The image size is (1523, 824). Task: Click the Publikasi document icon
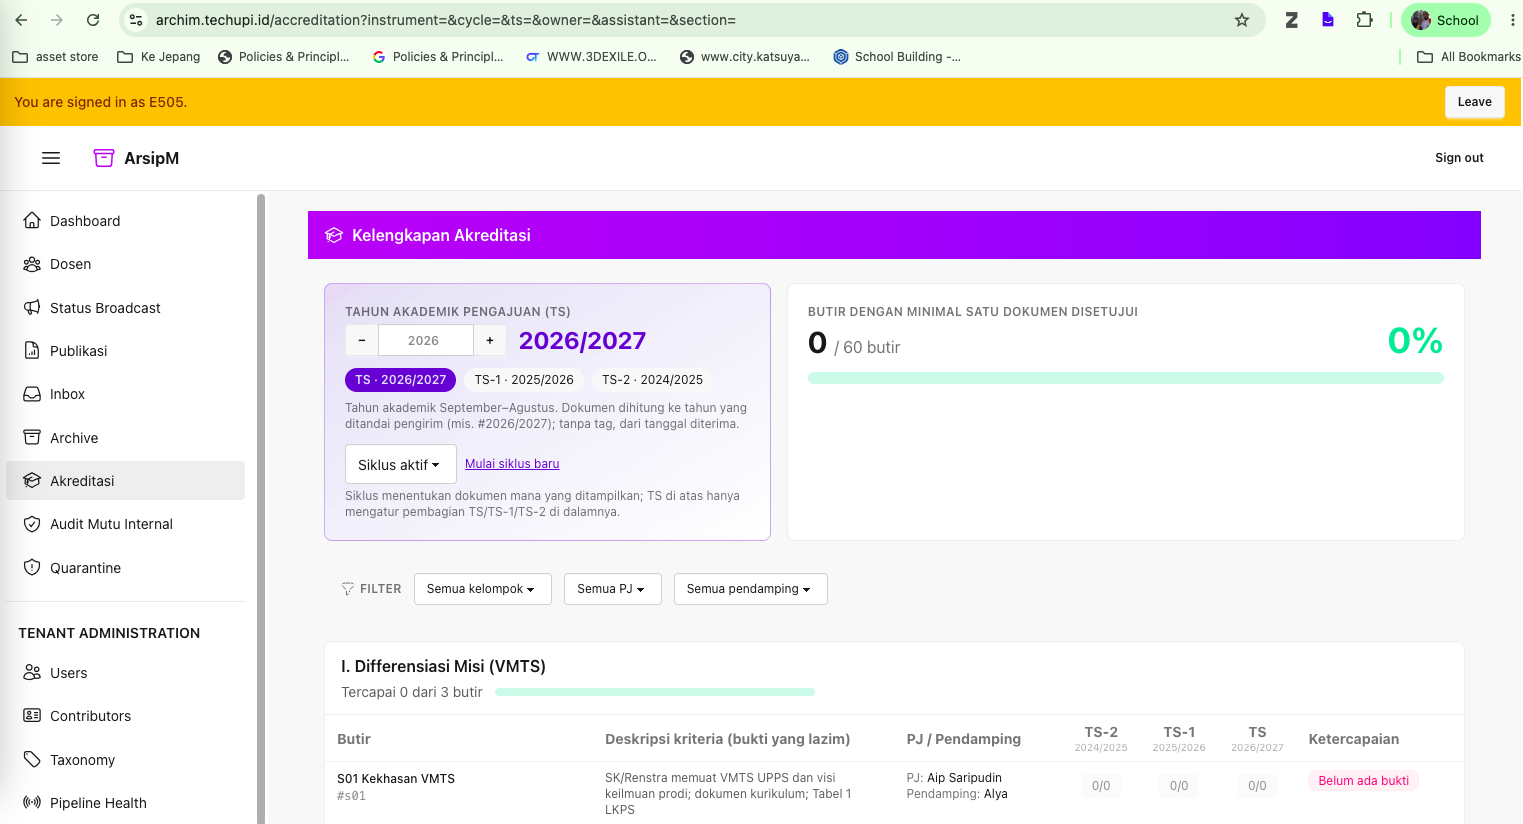coord(32,351)
